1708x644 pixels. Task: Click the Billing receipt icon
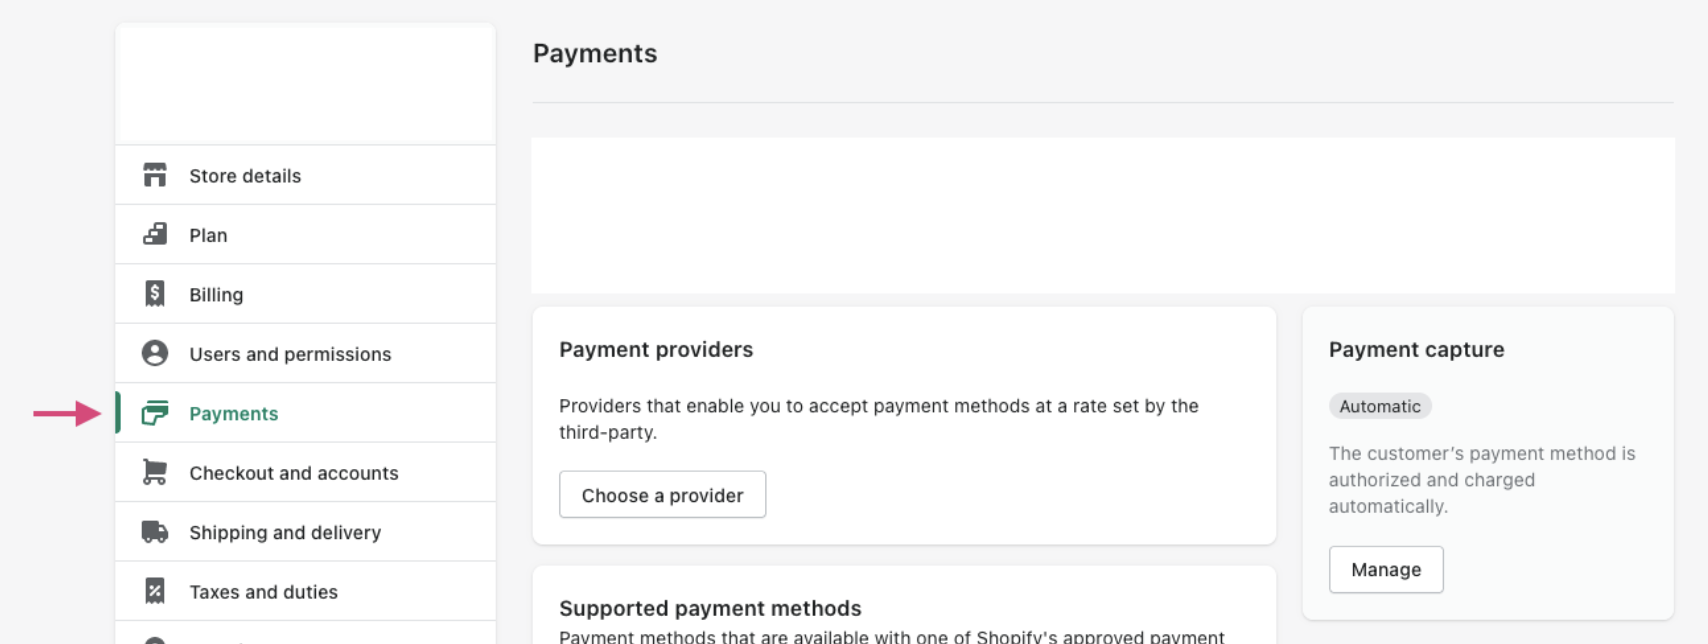155,294
